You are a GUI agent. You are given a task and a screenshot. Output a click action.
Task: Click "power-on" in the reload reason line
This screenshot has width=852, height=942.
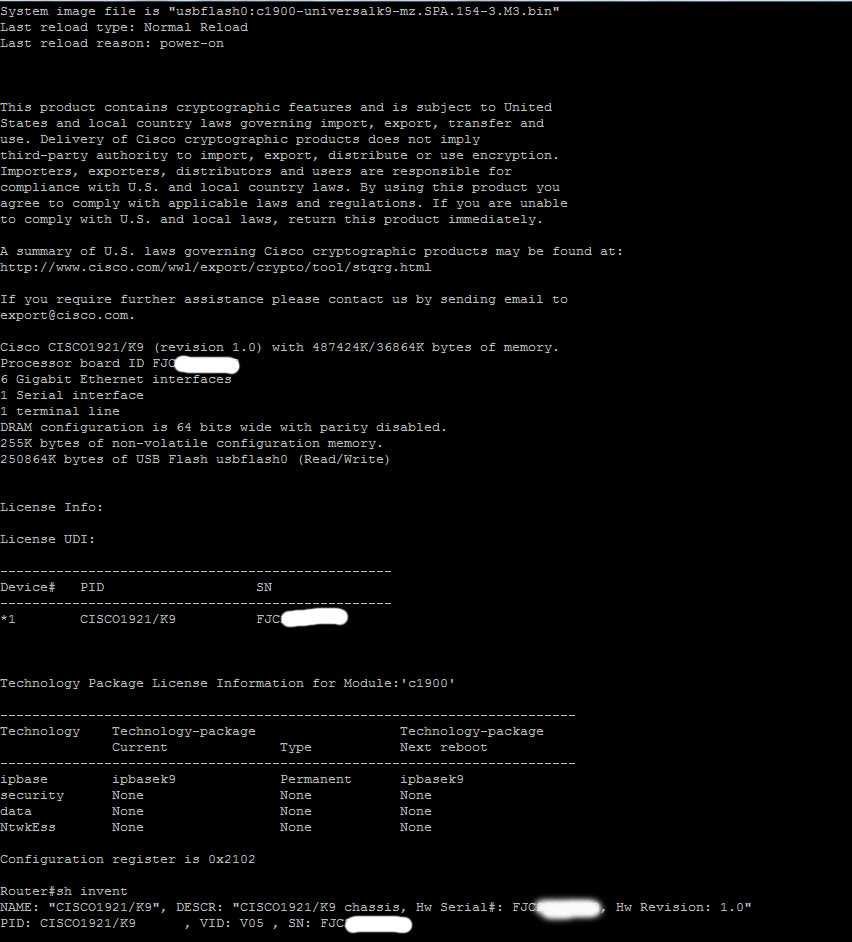point(192,43)
